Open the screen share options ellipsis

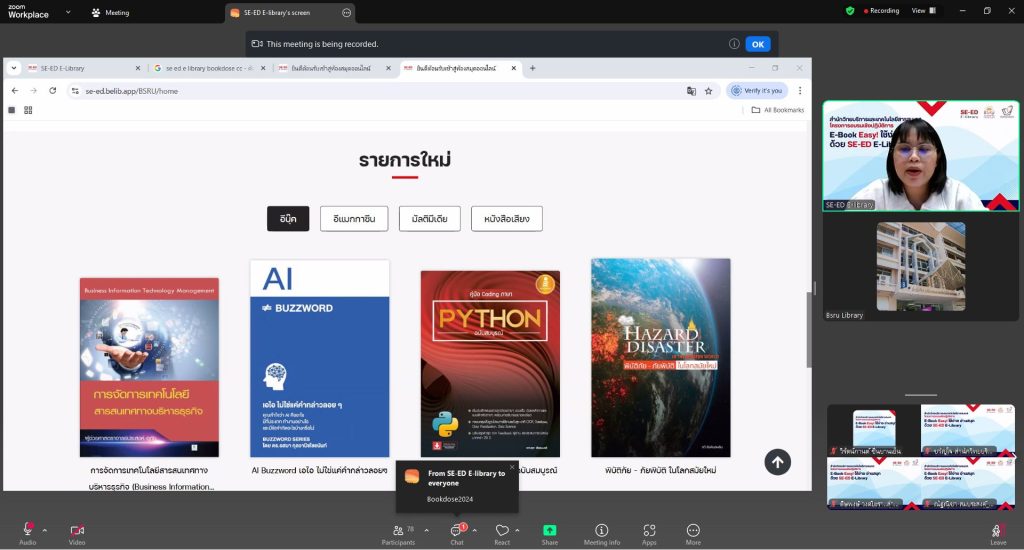pos(346,12)
